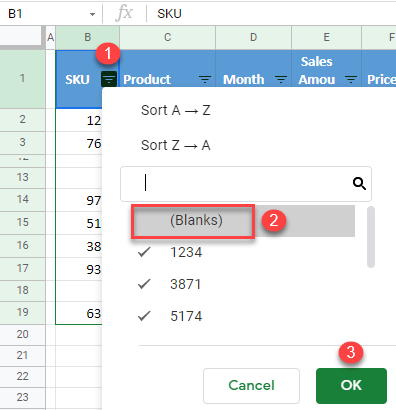Image resolution: width=396 pixels, height=410 pixels.
Task: Select row 13 header
Action: [22, 177]
